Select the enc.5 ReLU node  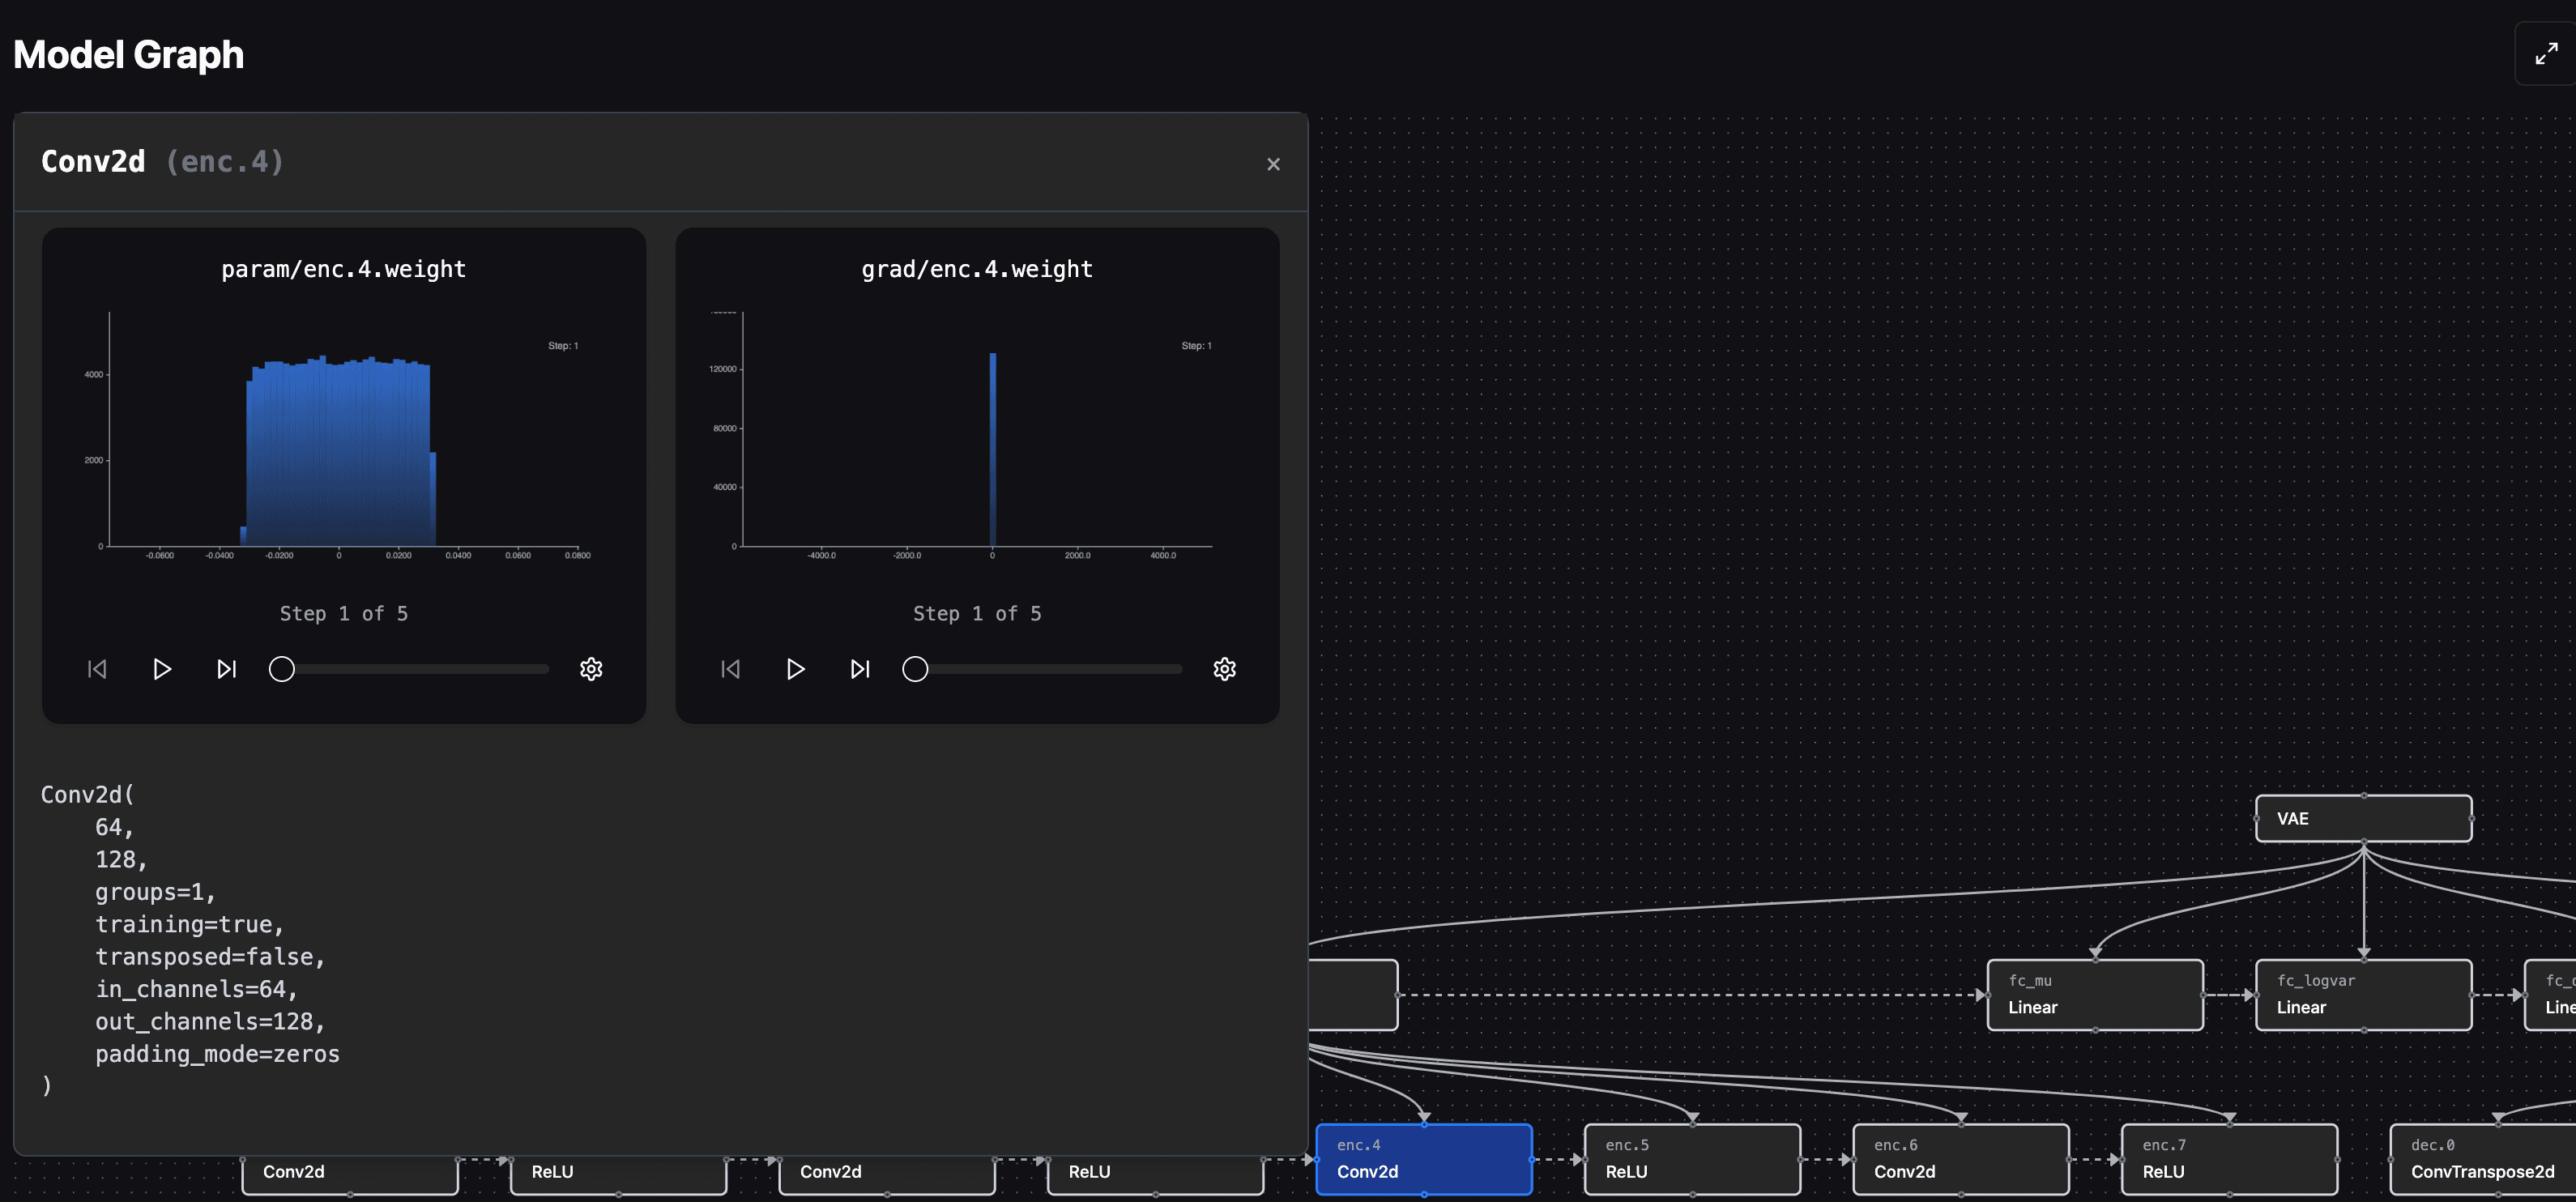pyautogui.click(x=1691, y=1158)
